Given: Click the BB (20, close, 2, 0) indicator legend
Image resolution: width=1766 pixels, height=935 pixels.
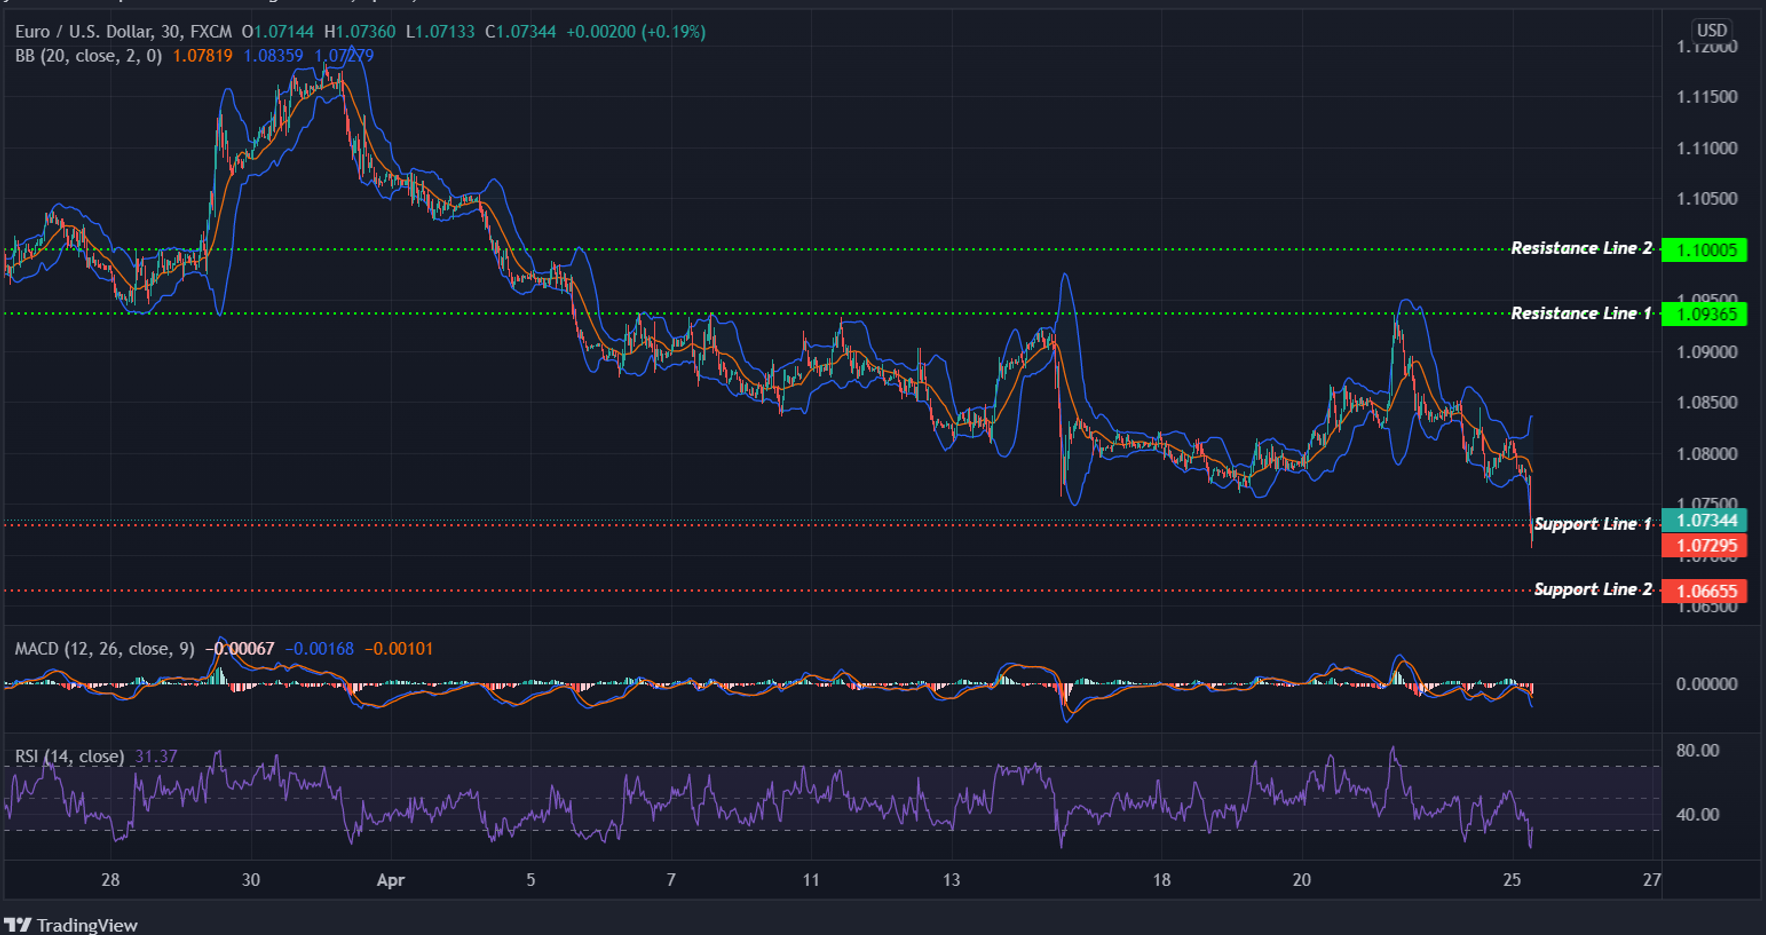Looking at the screenshot, I should [x=88, y=56].
